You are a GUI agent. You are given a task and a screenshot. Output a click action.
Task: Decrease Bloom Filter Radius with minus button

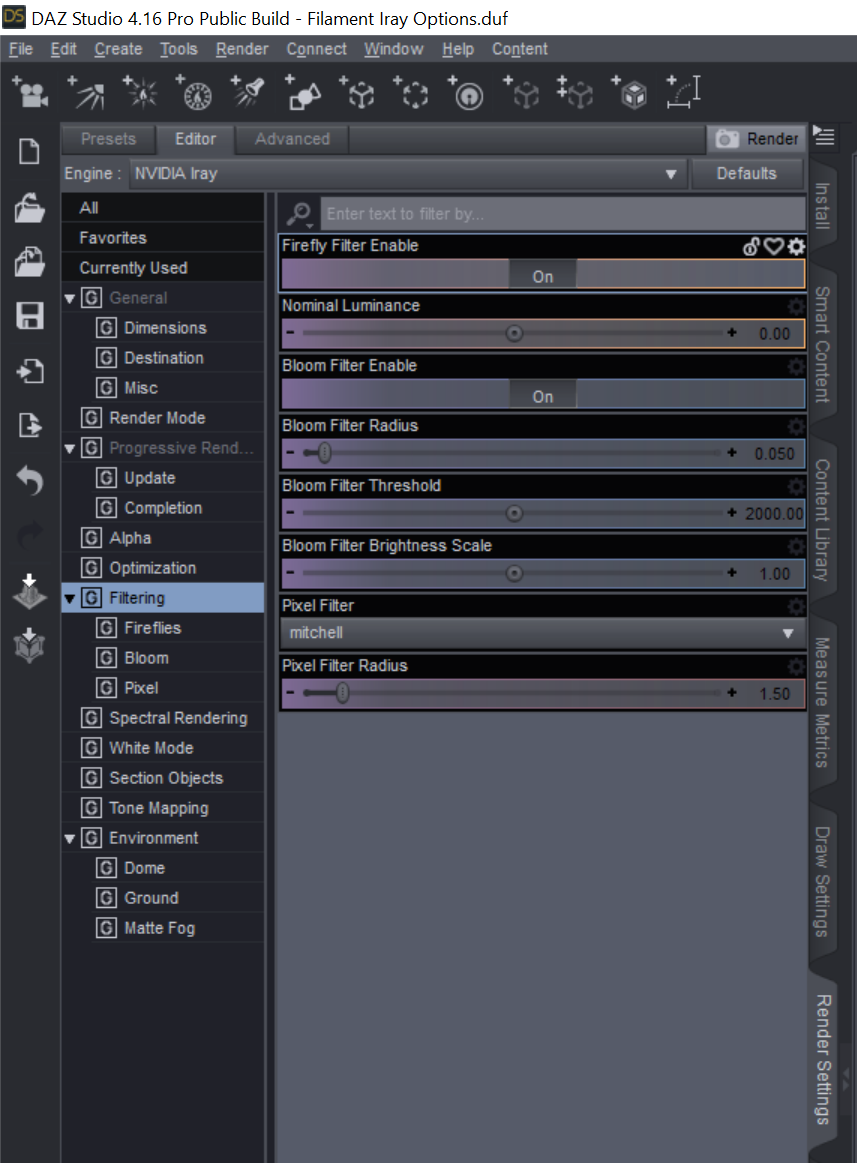pos(290,452)
